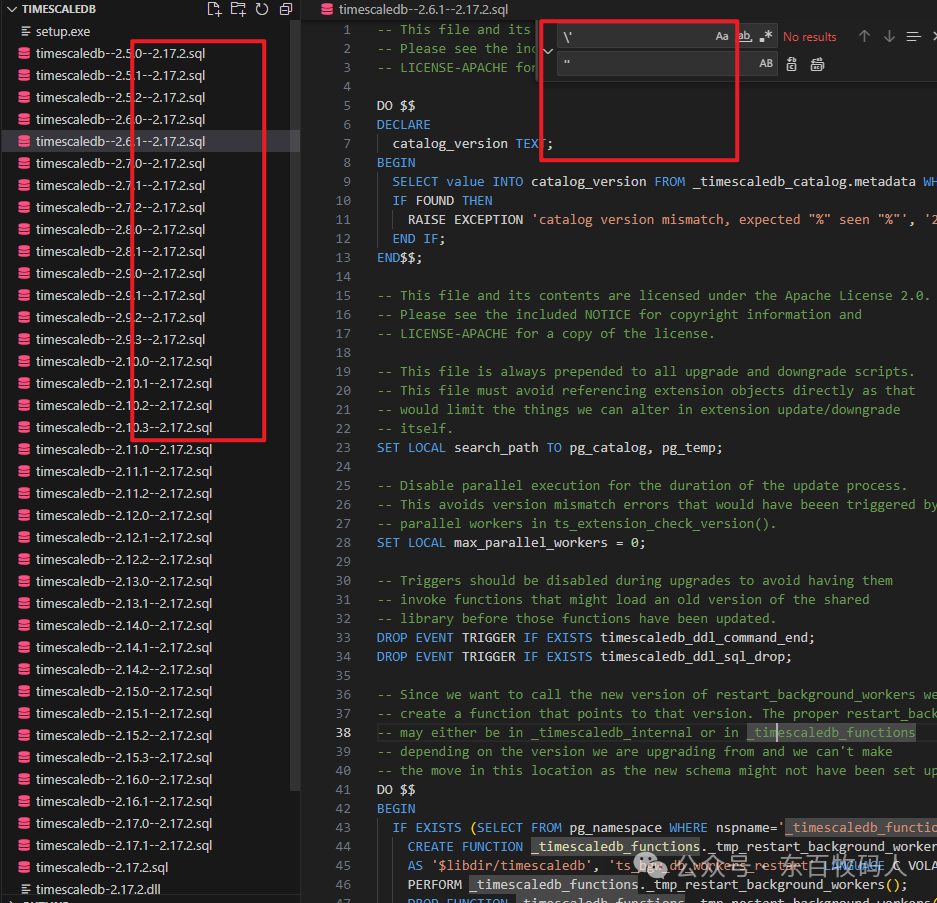Toggle Find in Selection icon
The image size is (937, 903).
coord(913,36)
